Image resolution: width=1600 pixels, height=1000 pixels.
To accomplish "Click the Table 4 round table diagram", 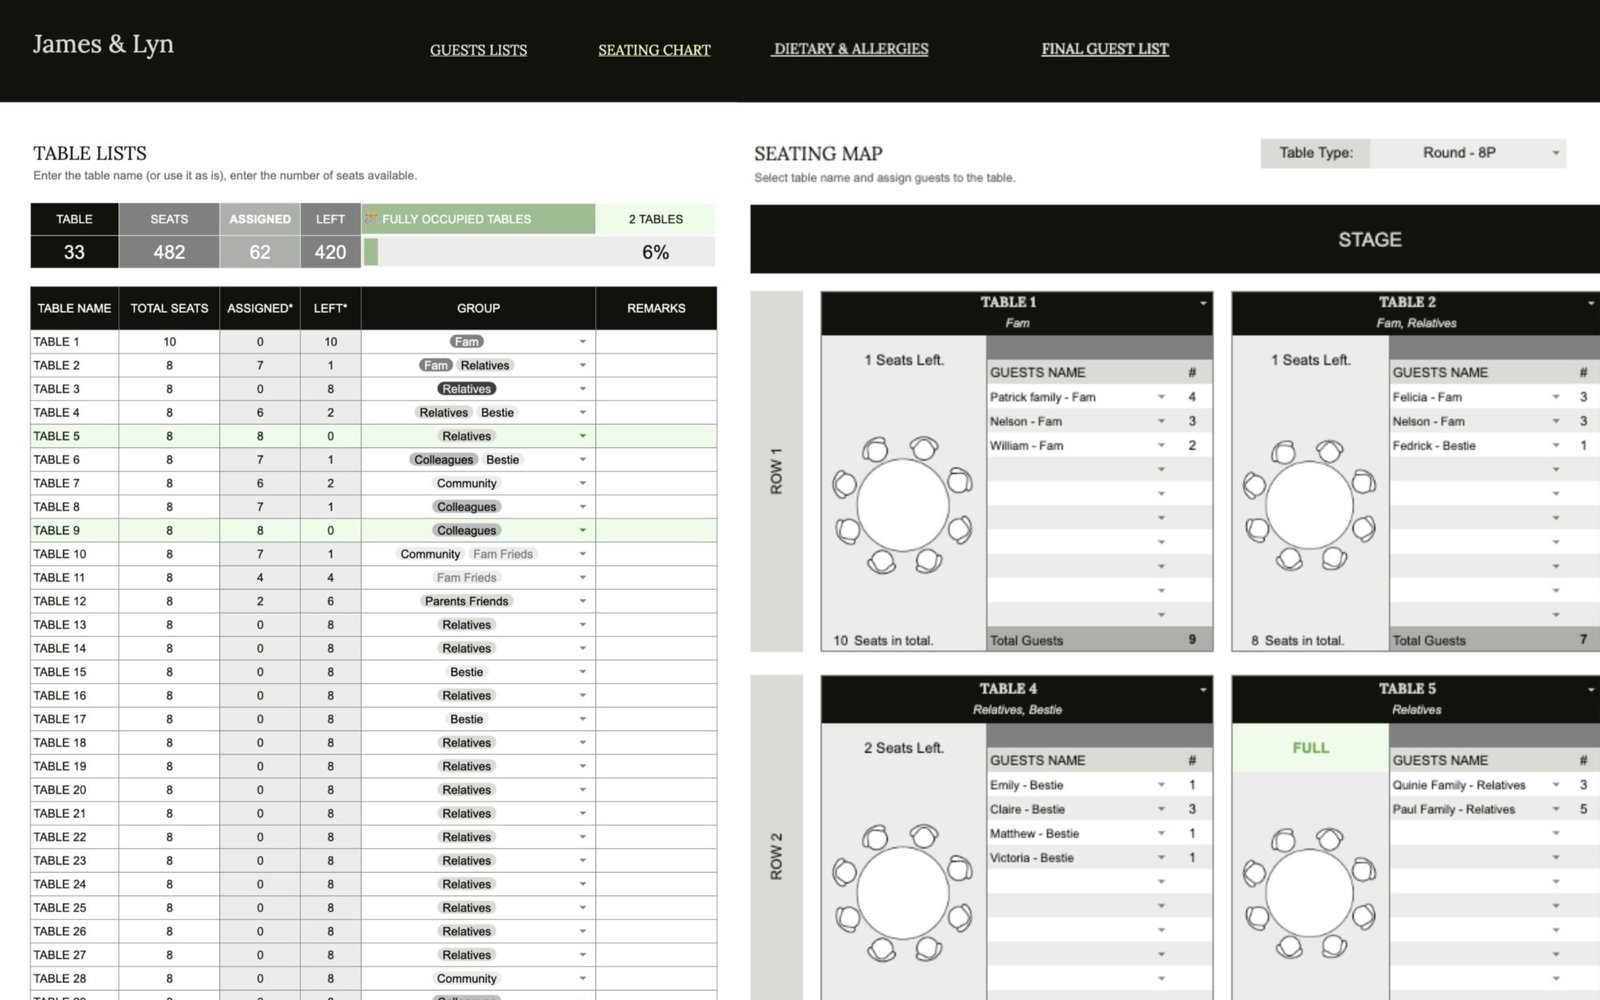I will (903, 893).
